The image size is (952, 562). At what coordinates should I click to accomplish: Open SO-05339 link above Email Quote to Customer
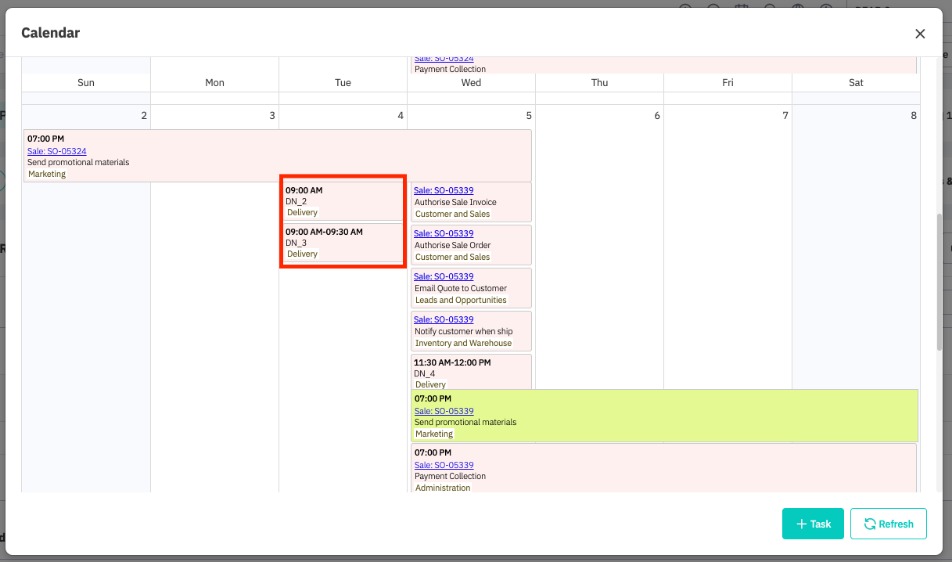444,276
